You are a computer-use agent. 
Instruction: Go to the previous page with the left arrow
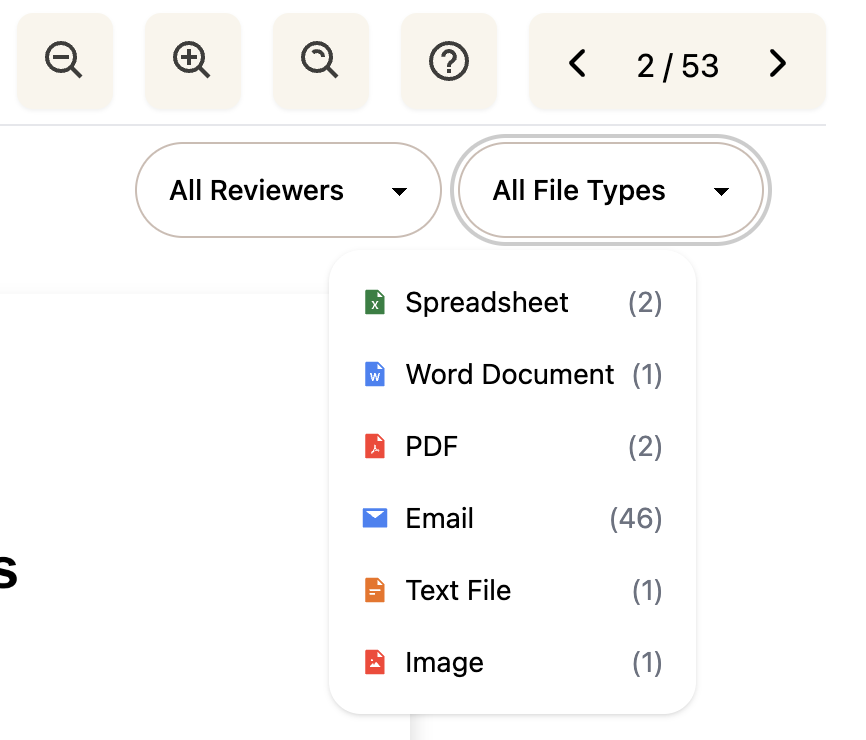[x=577, y=63]
